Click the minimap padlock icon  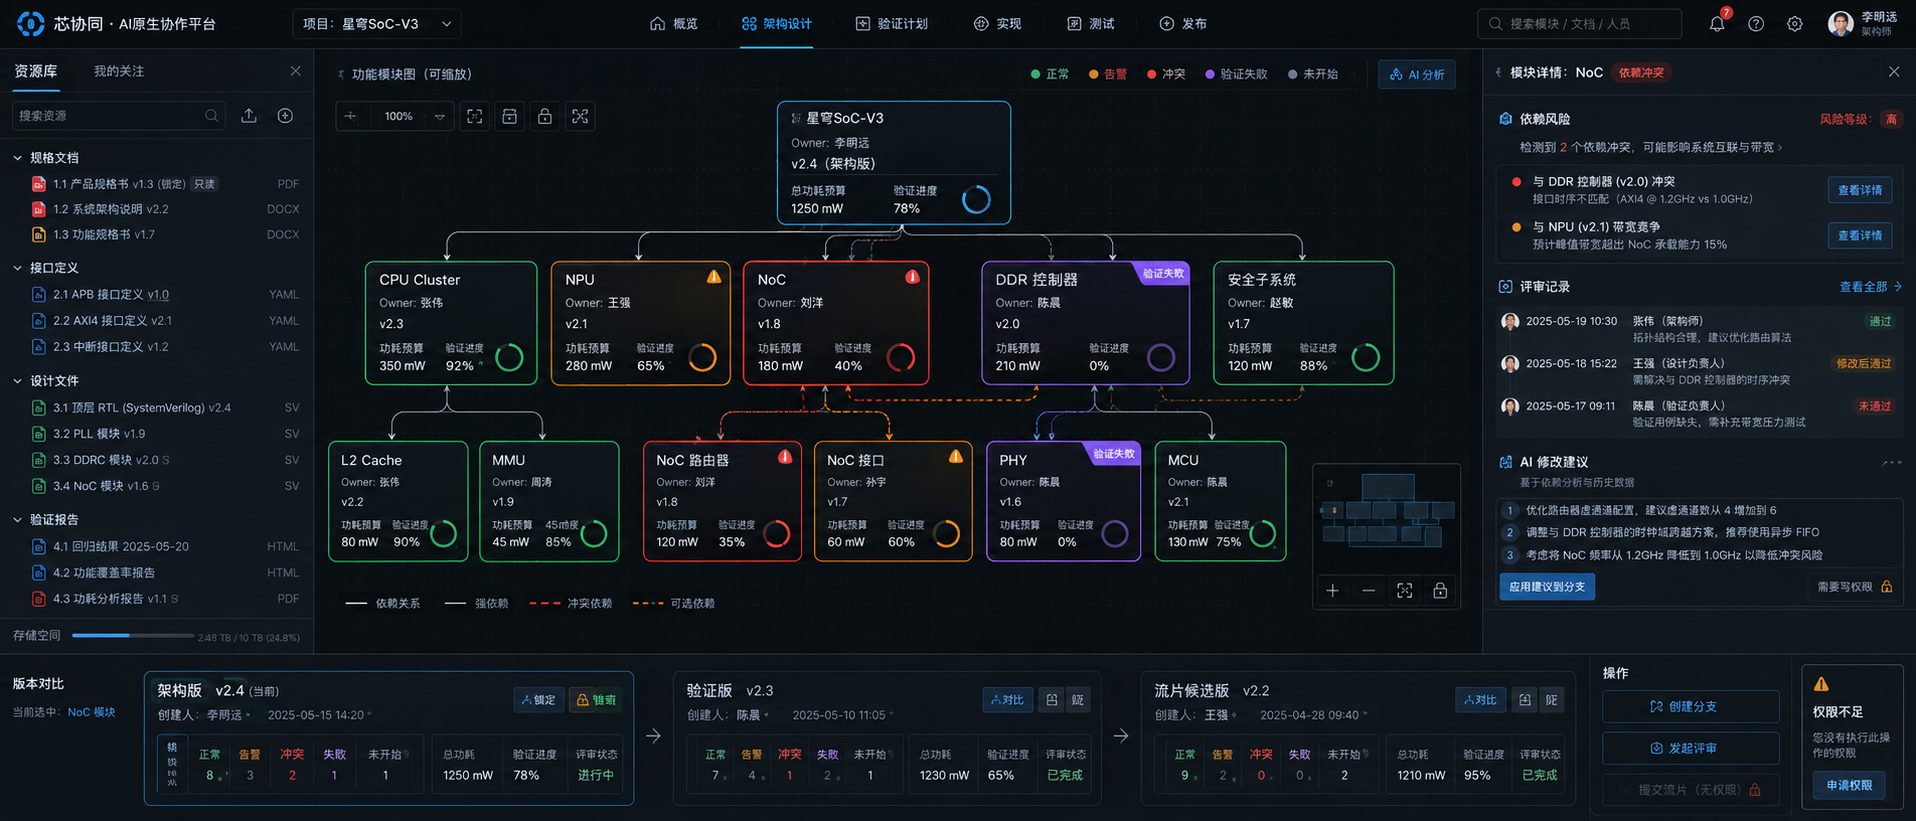1440,591
